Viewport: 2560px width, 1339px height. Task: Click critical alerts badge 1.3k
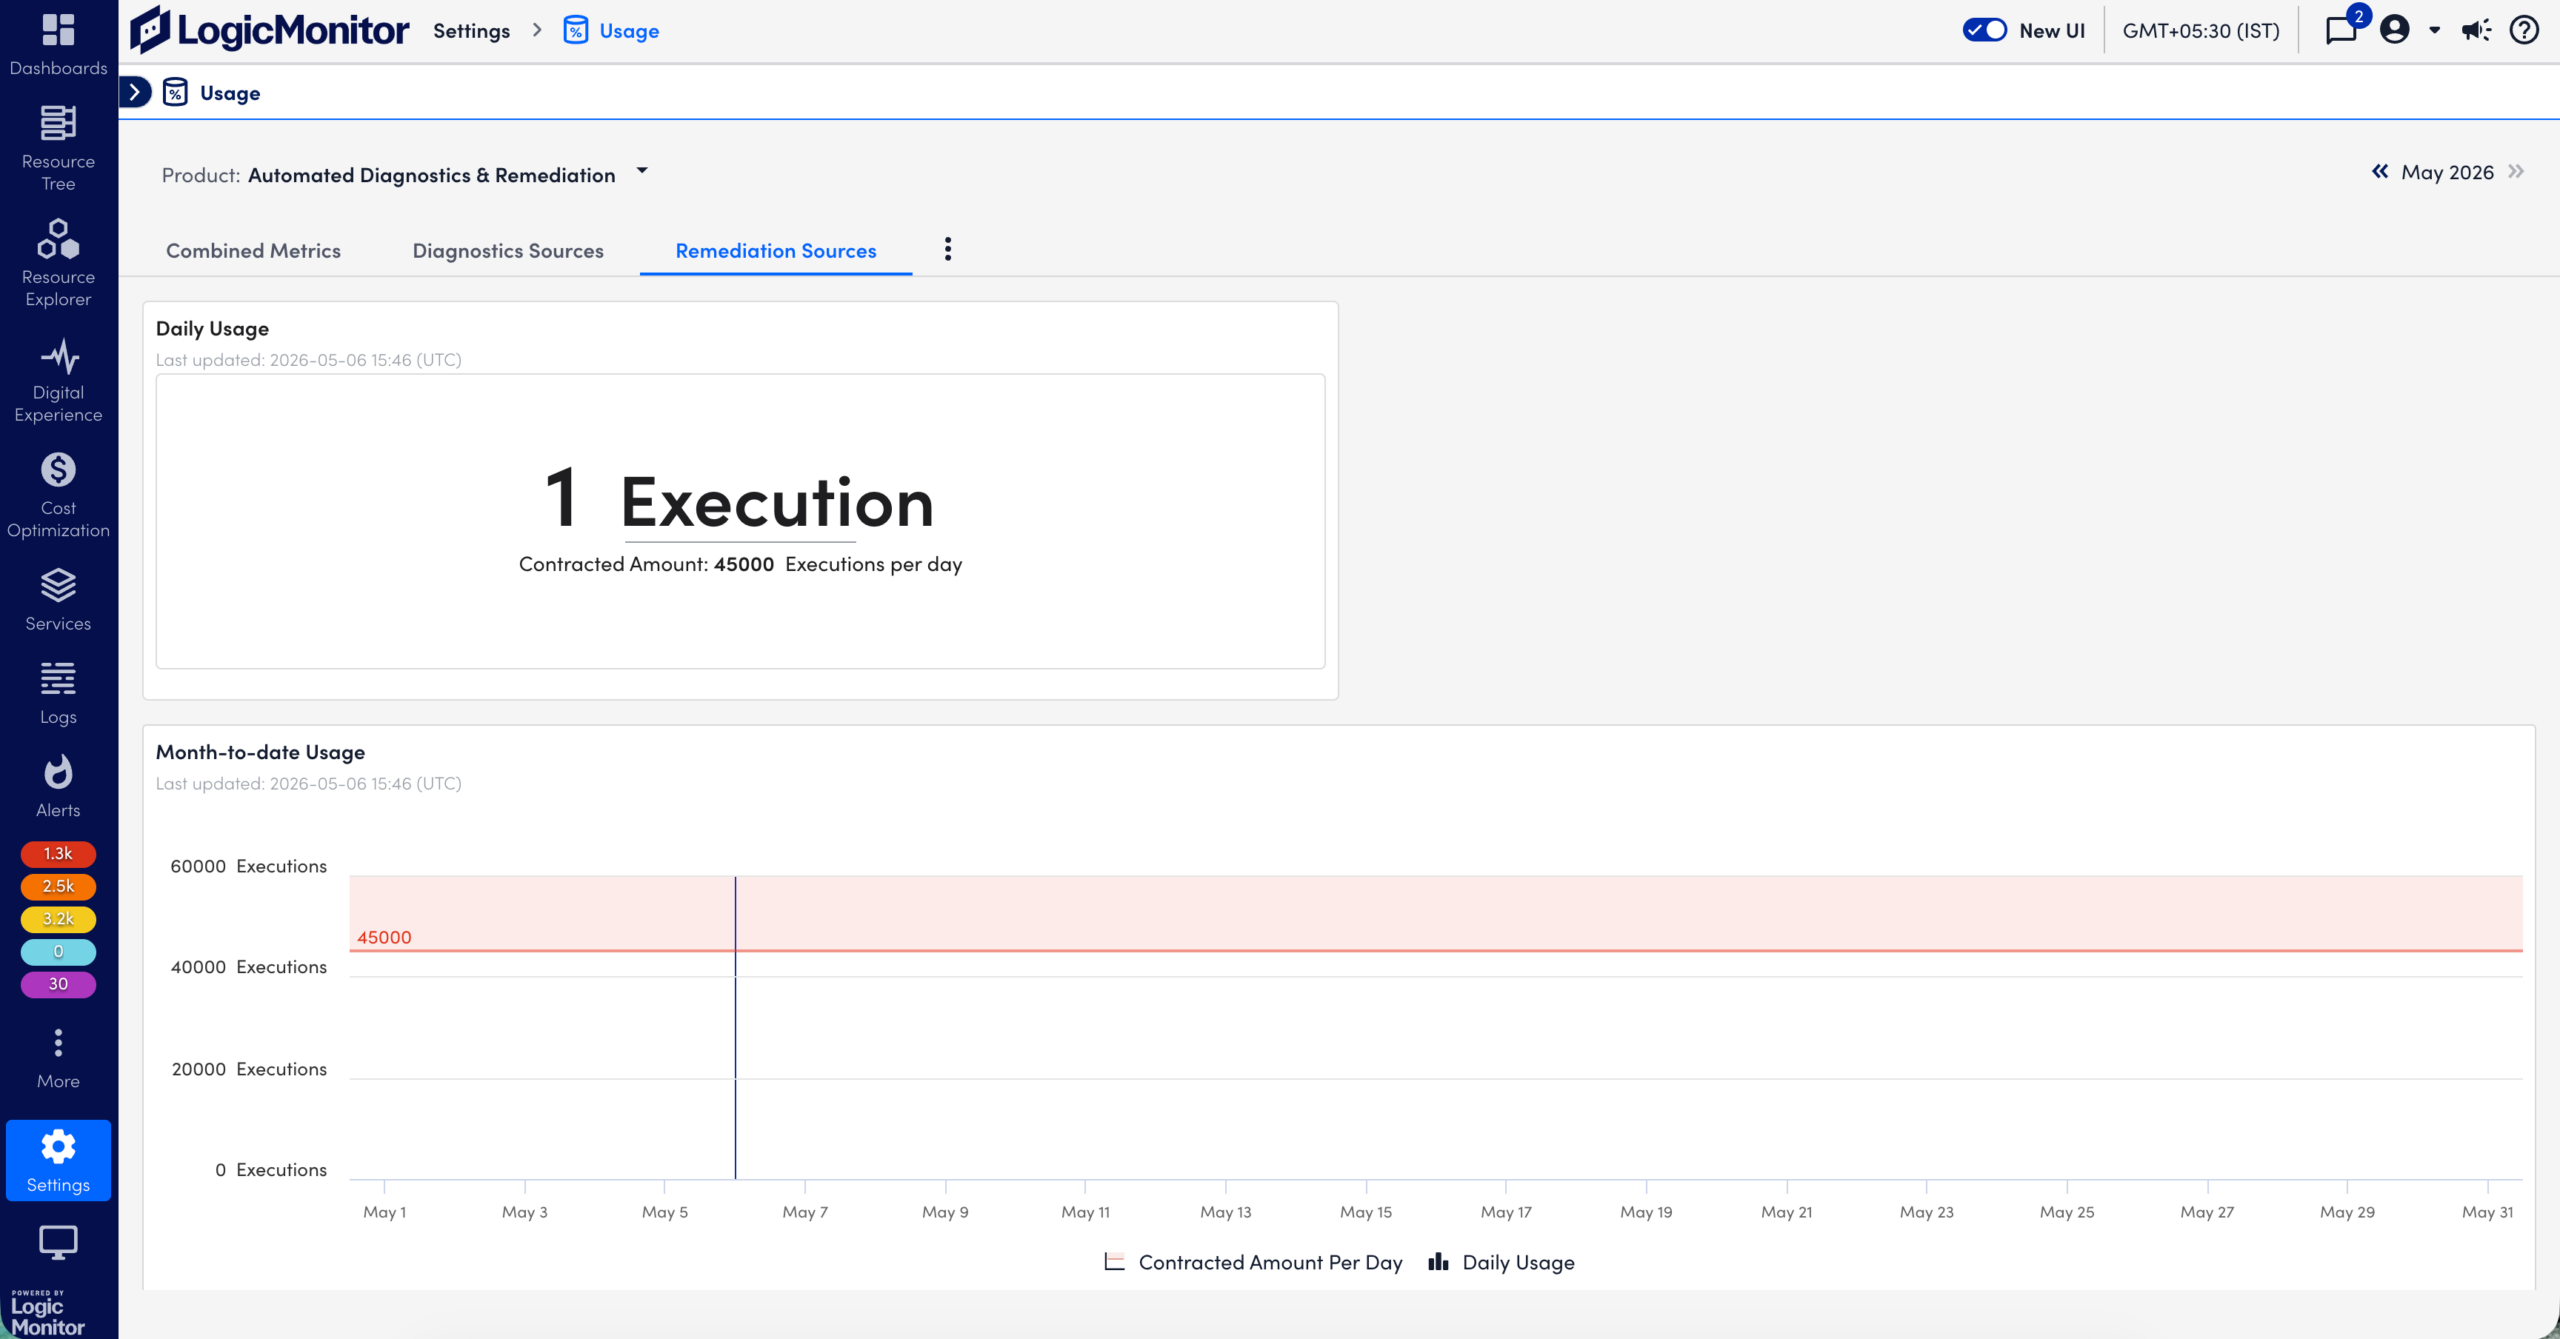click(x=58, y=853)
